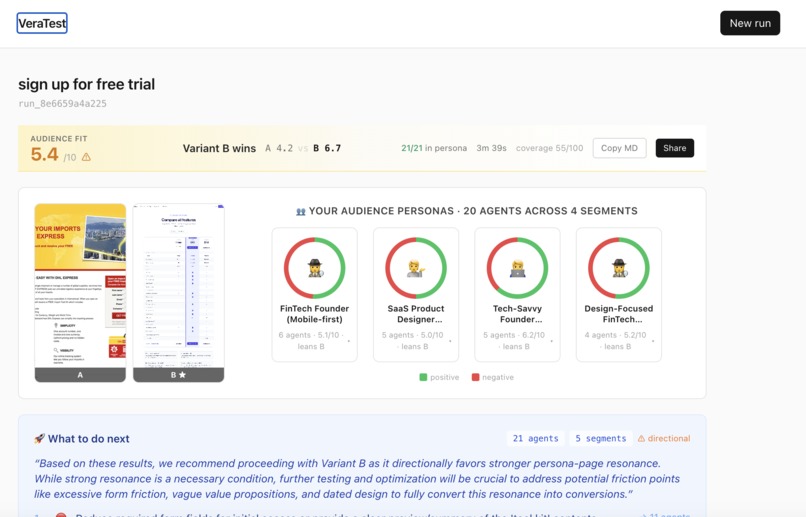Click the A 4.2 score text
Viewport: 806px width, 517px height.
279,148
